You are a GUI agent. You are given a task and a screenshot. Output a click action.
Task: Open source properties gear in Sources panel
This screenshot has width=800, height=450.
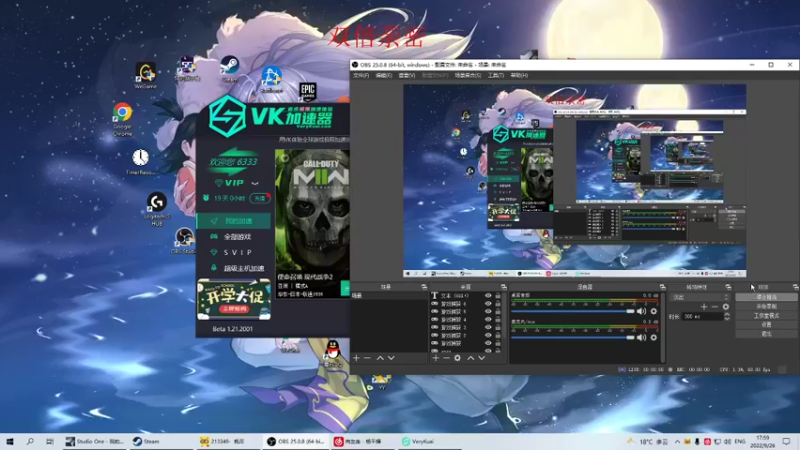(458, 358)
